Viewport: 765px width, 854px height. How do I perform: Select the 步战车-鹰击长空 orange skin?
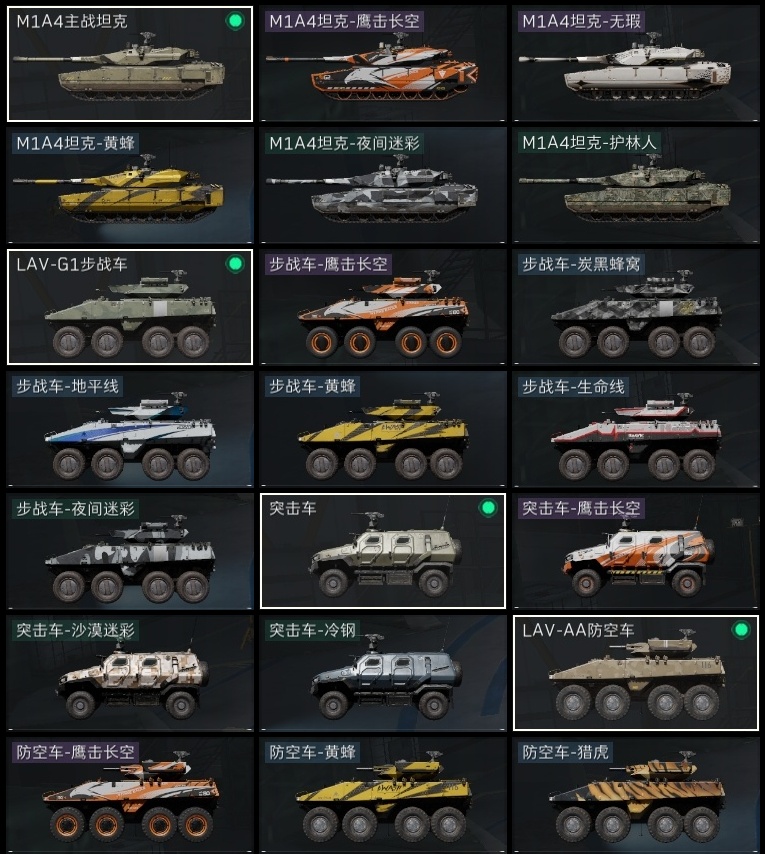coord(383,307)
